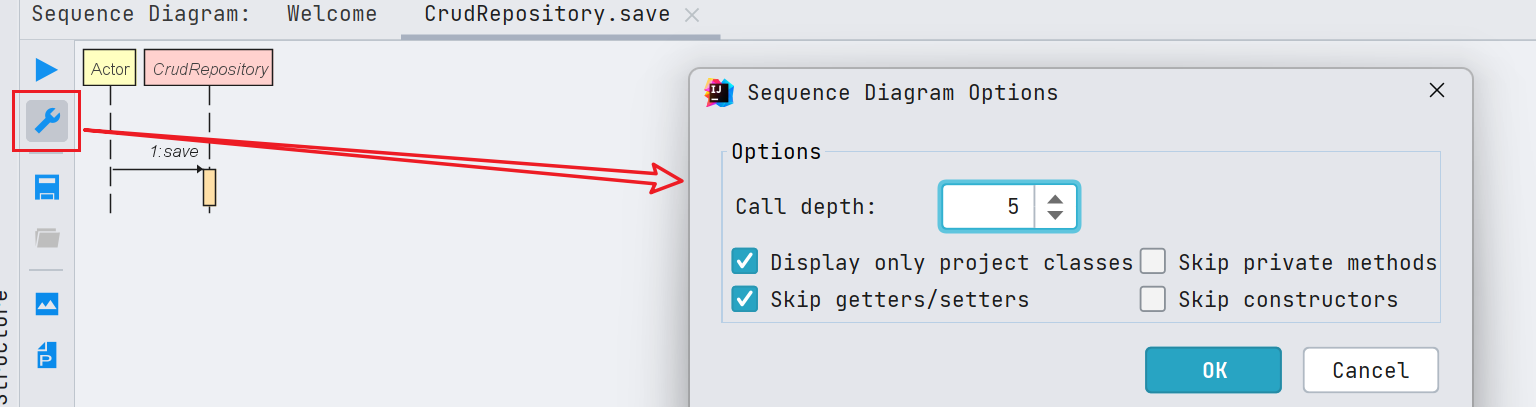Select the CrudRepository lifeline box
The image size is (1536, 407).
(209, 69)
